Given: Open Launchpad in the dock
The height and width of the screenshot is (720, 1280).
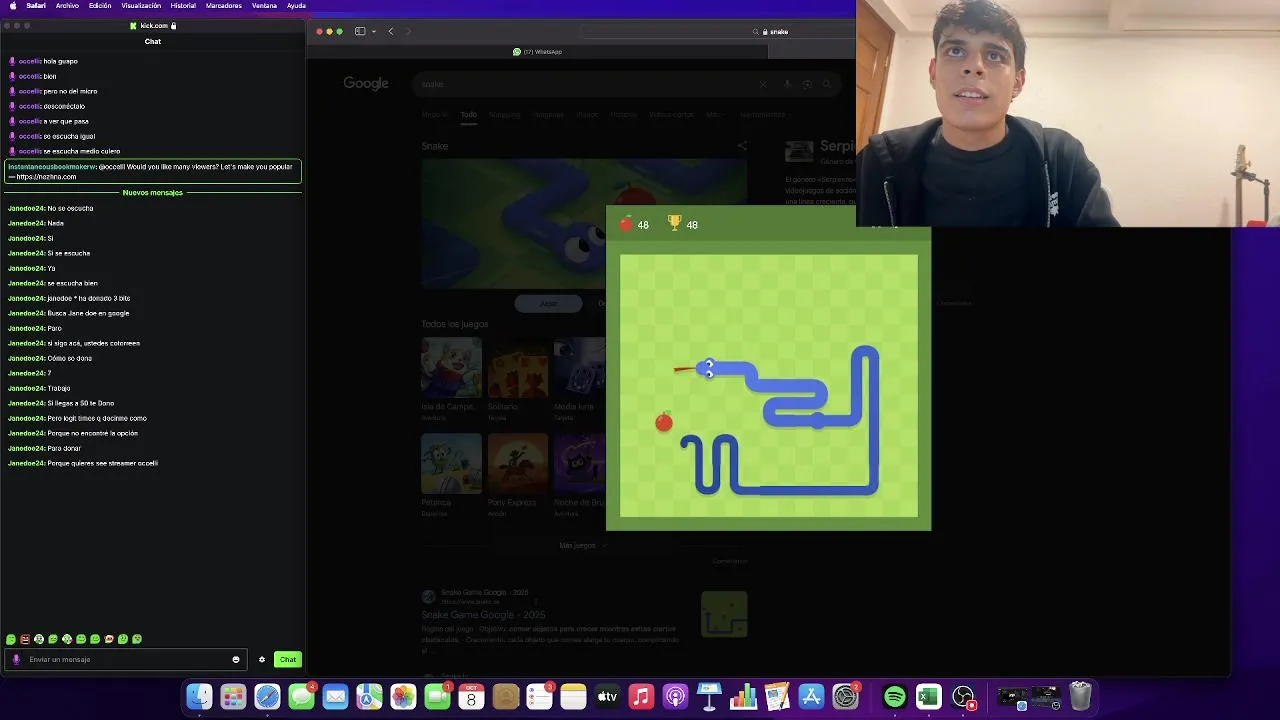Looking at the screenshot, I should tap(233, 696).
